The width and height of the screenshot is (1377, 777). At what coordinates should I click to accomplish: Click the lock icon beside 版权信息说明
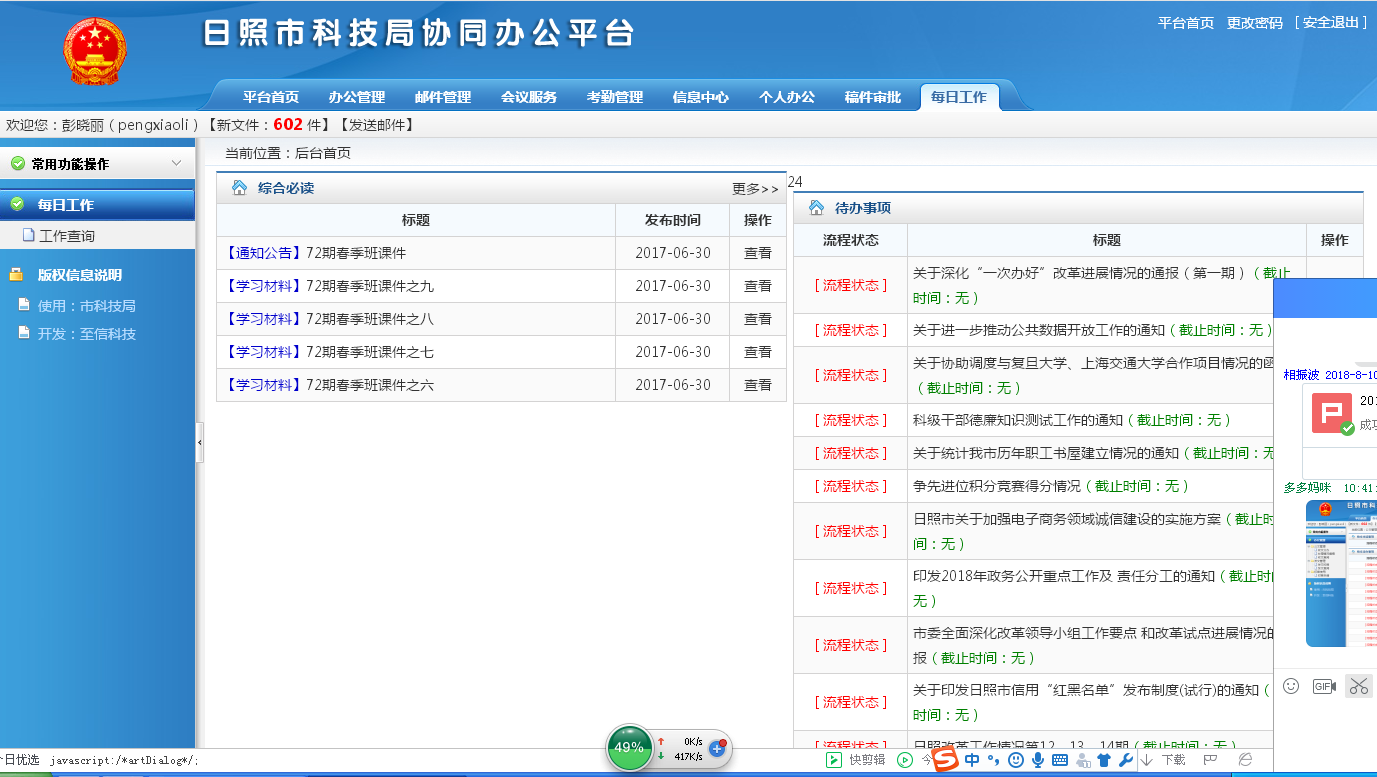pos(17,274)
